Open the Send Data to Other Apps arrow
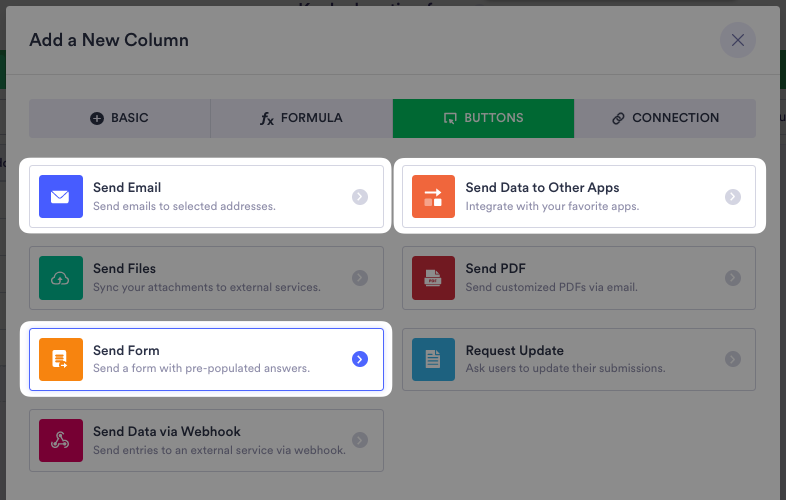 (733, 197)
